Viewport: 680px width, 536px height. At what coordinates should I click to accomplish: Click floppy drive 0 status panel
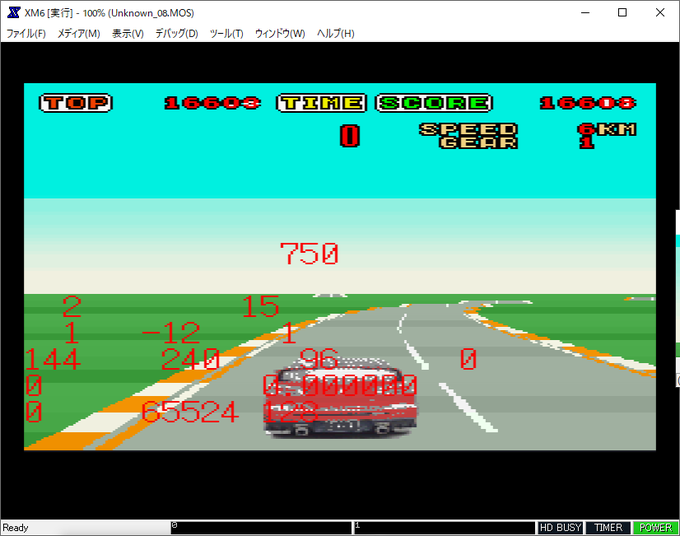click(261, 528)
